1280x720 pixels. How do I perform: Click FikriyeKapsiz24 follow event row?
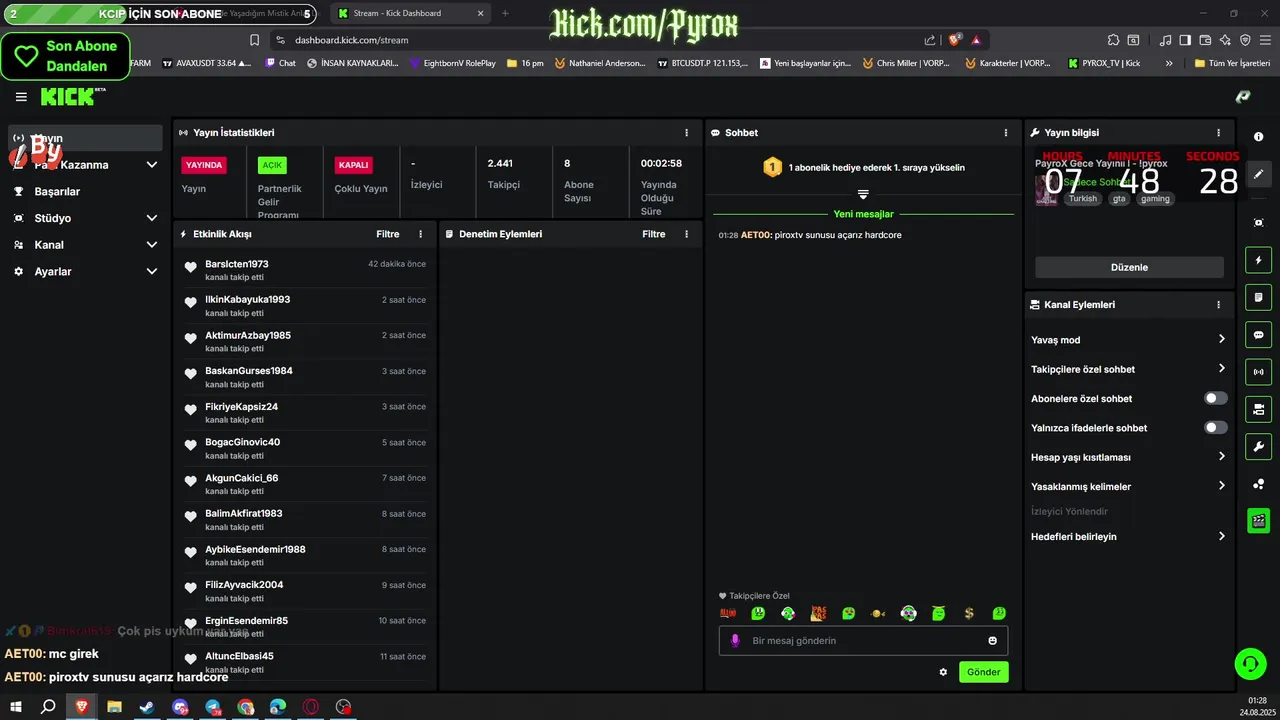point(305,413)
